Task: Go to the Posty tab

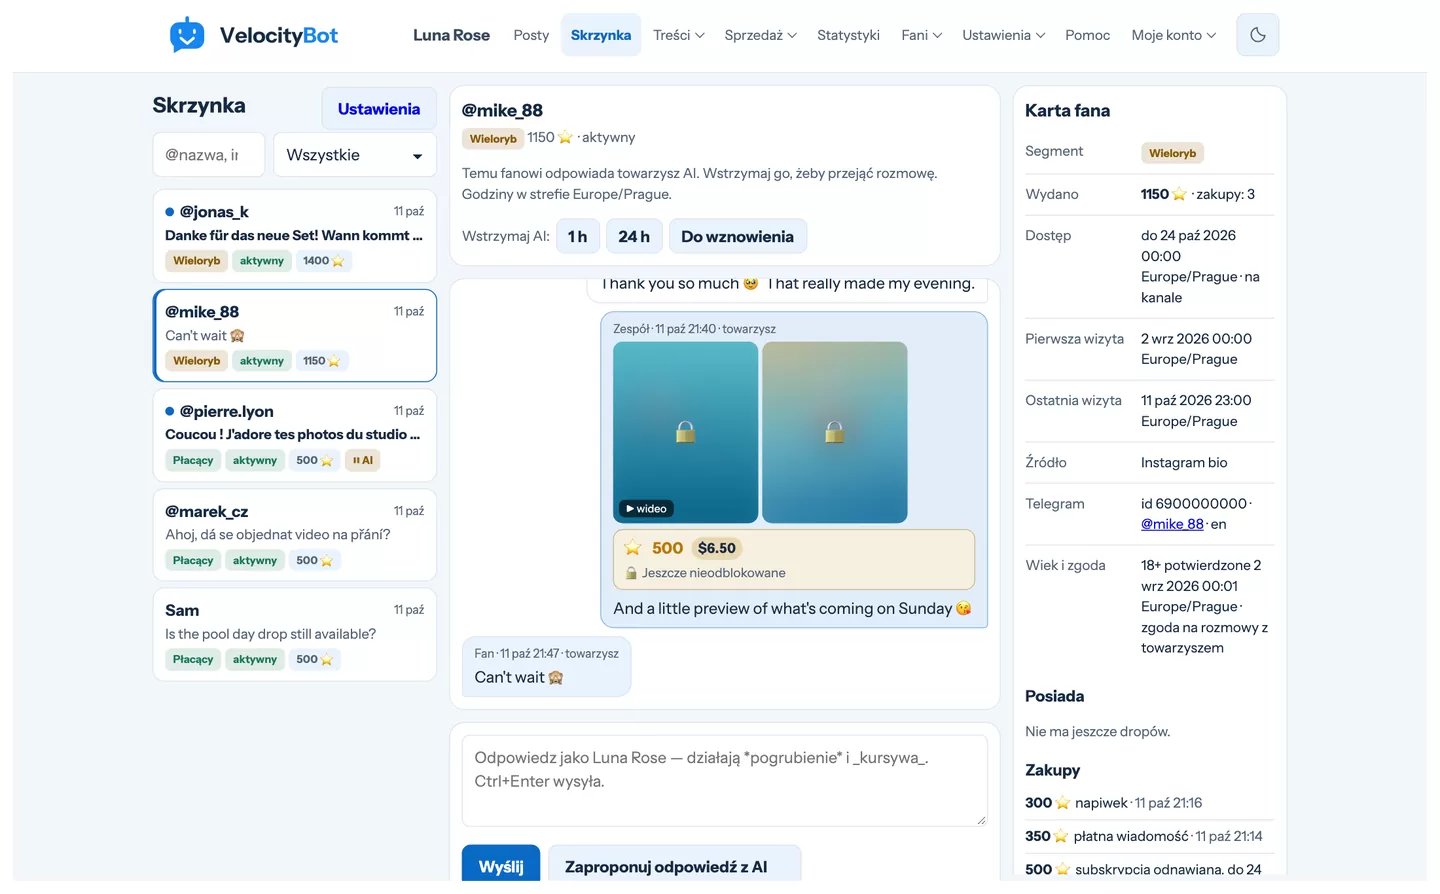Action: tap(531, 35)
